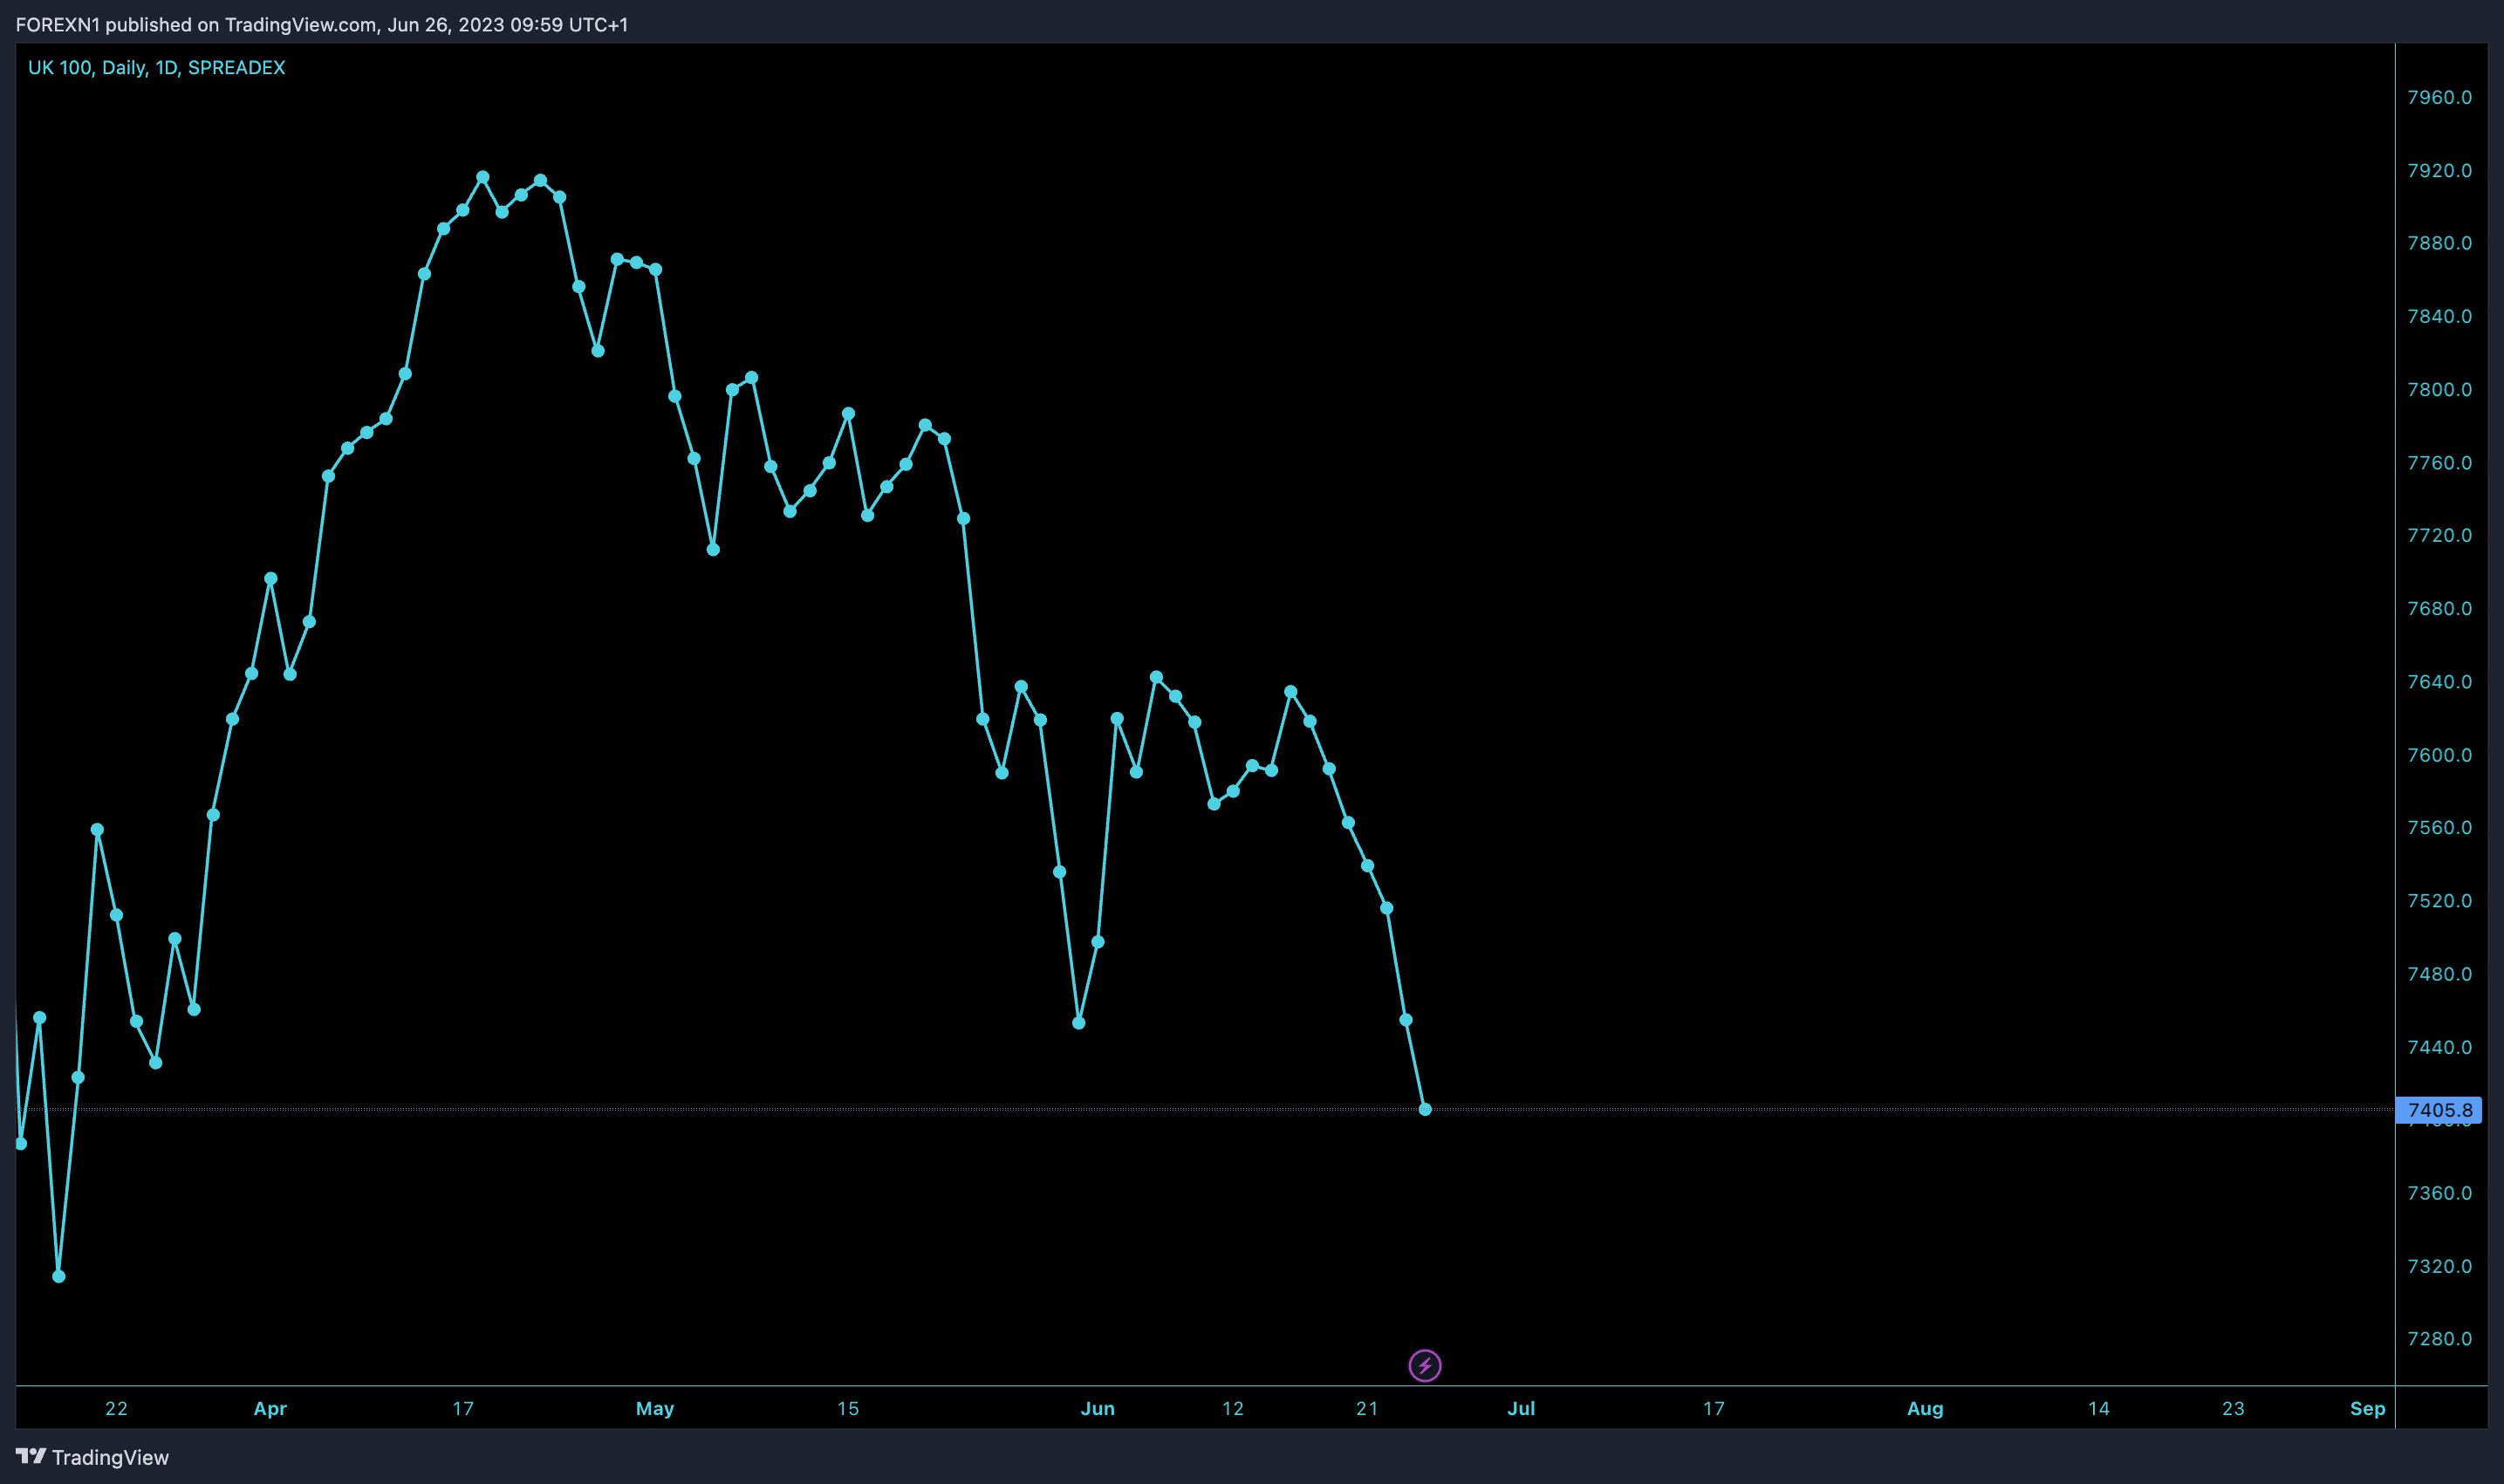Image resolution: width=2504 pixels, height=1484 pixels.
Task: Click the lowest data point near 7320
Action: coord(59,1276)
